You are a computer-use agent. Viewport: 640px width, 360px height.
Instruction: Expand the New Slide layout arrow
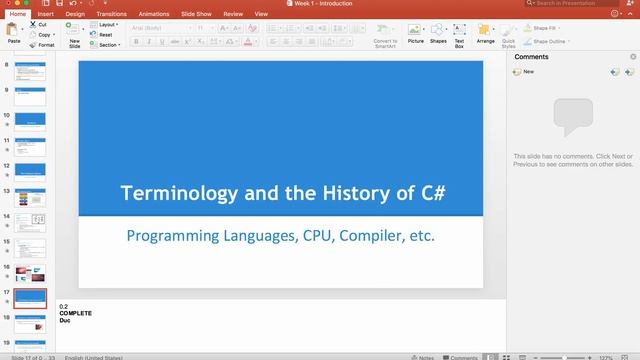click(83, 29)
